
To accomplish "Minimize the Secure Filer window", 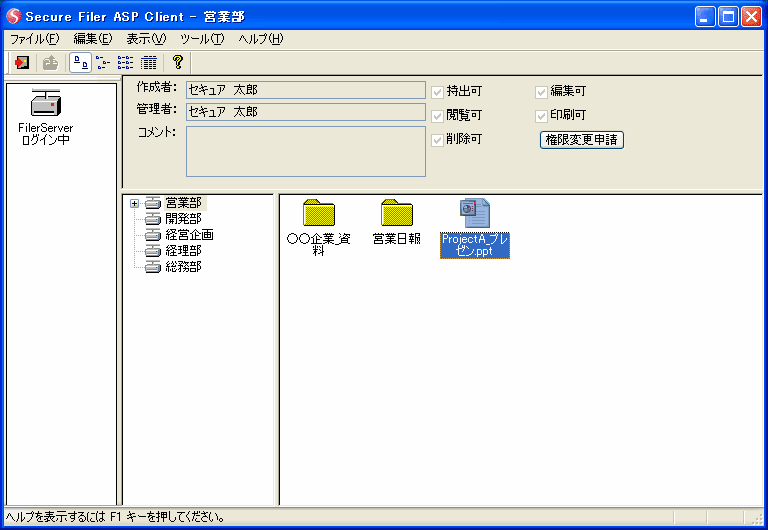I will (705, 17).
